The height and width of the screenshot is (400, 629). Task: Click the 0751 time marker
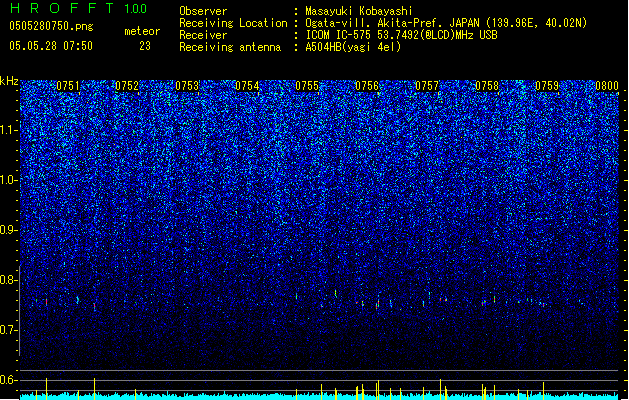(x=68, y=86)
